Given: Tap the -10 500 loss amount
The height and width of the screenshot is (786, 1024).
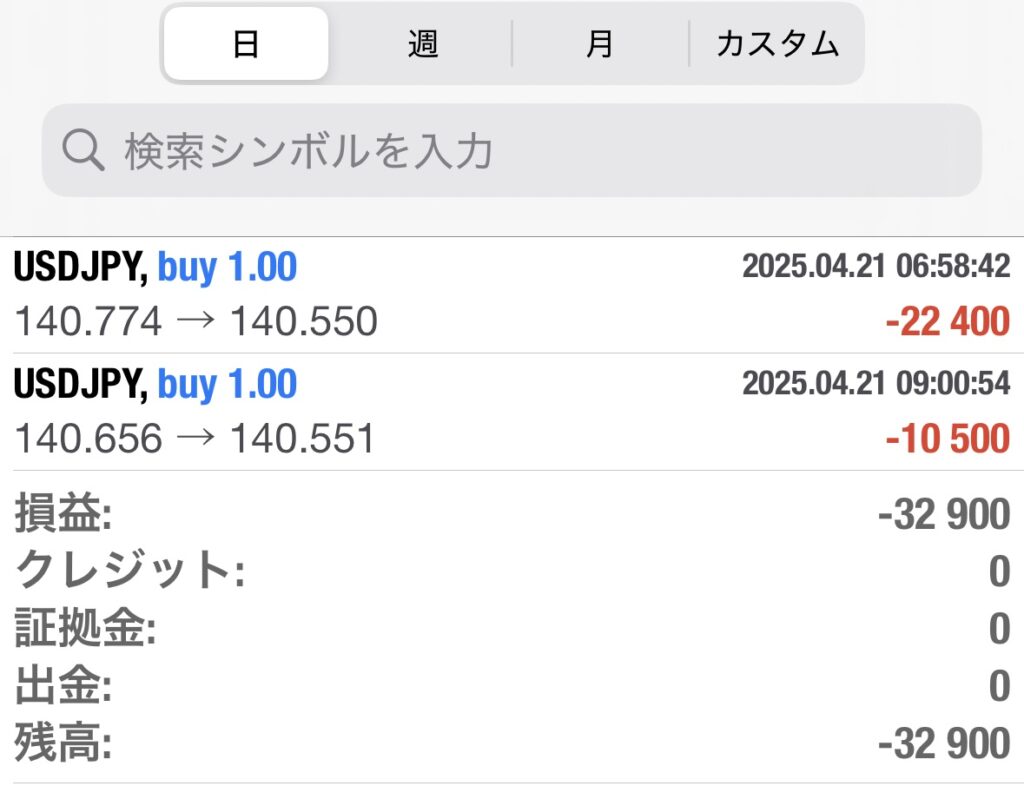Looking at the screenshot, I should tap(948, 439).
